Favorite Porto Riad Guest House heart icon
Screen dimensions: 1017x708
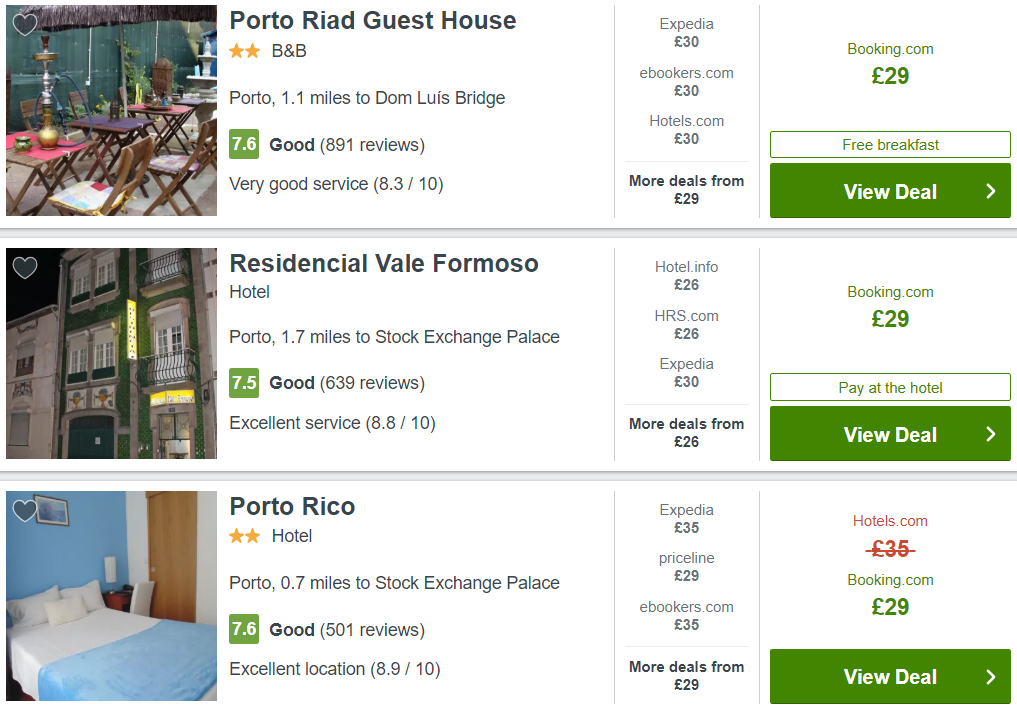(x=25, y=24)
